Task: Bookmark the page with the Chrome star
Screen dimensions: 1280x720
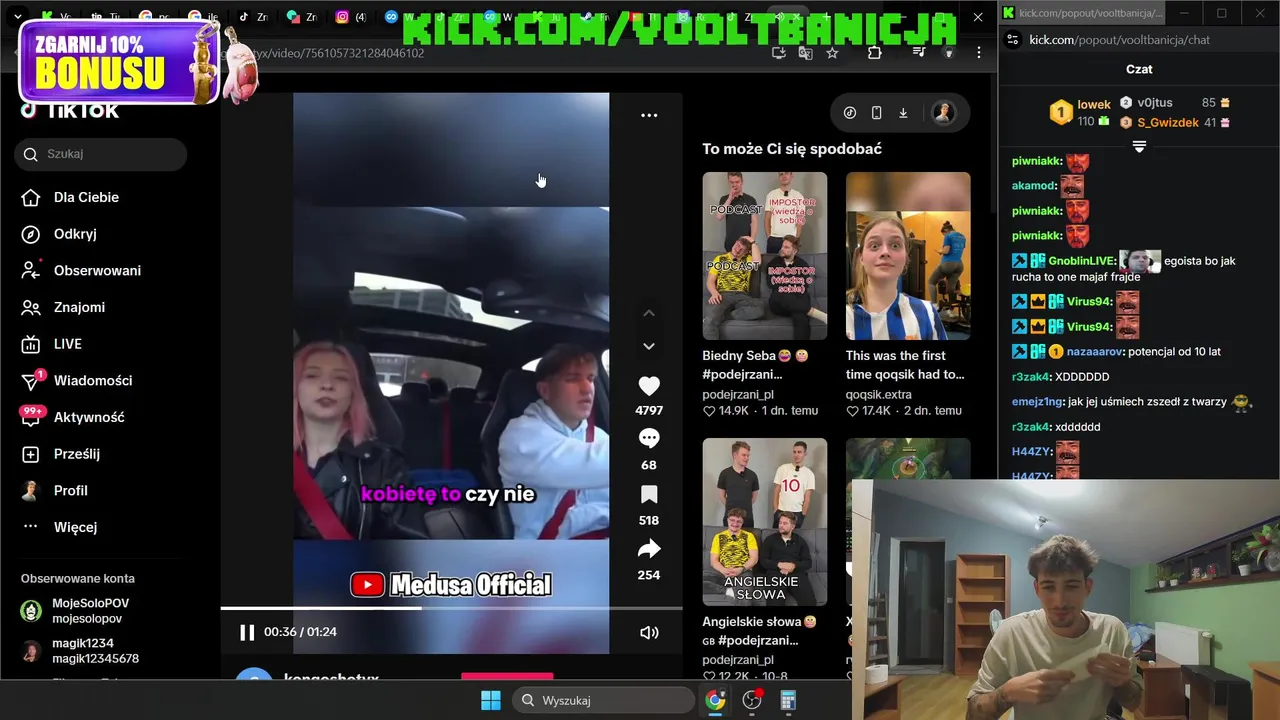Action: tap(832, 53)
